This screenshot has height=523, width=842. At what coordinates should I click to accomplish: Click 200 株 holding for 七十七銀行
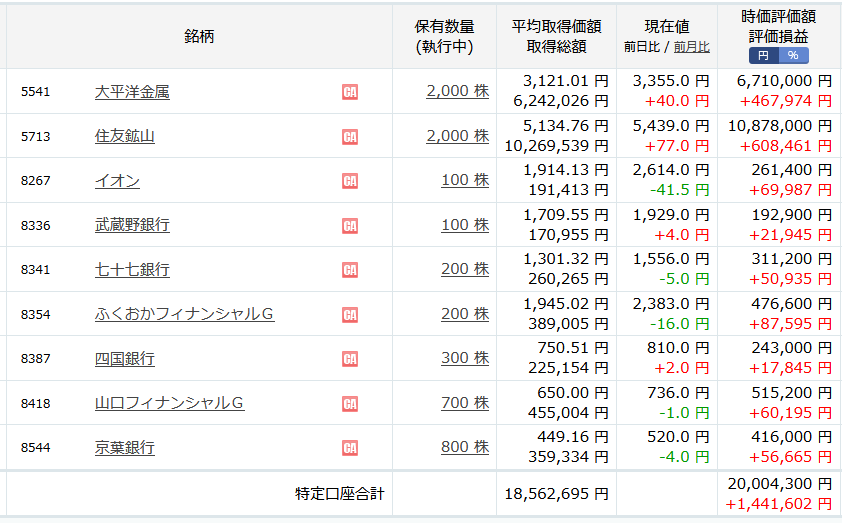(465, 269)
